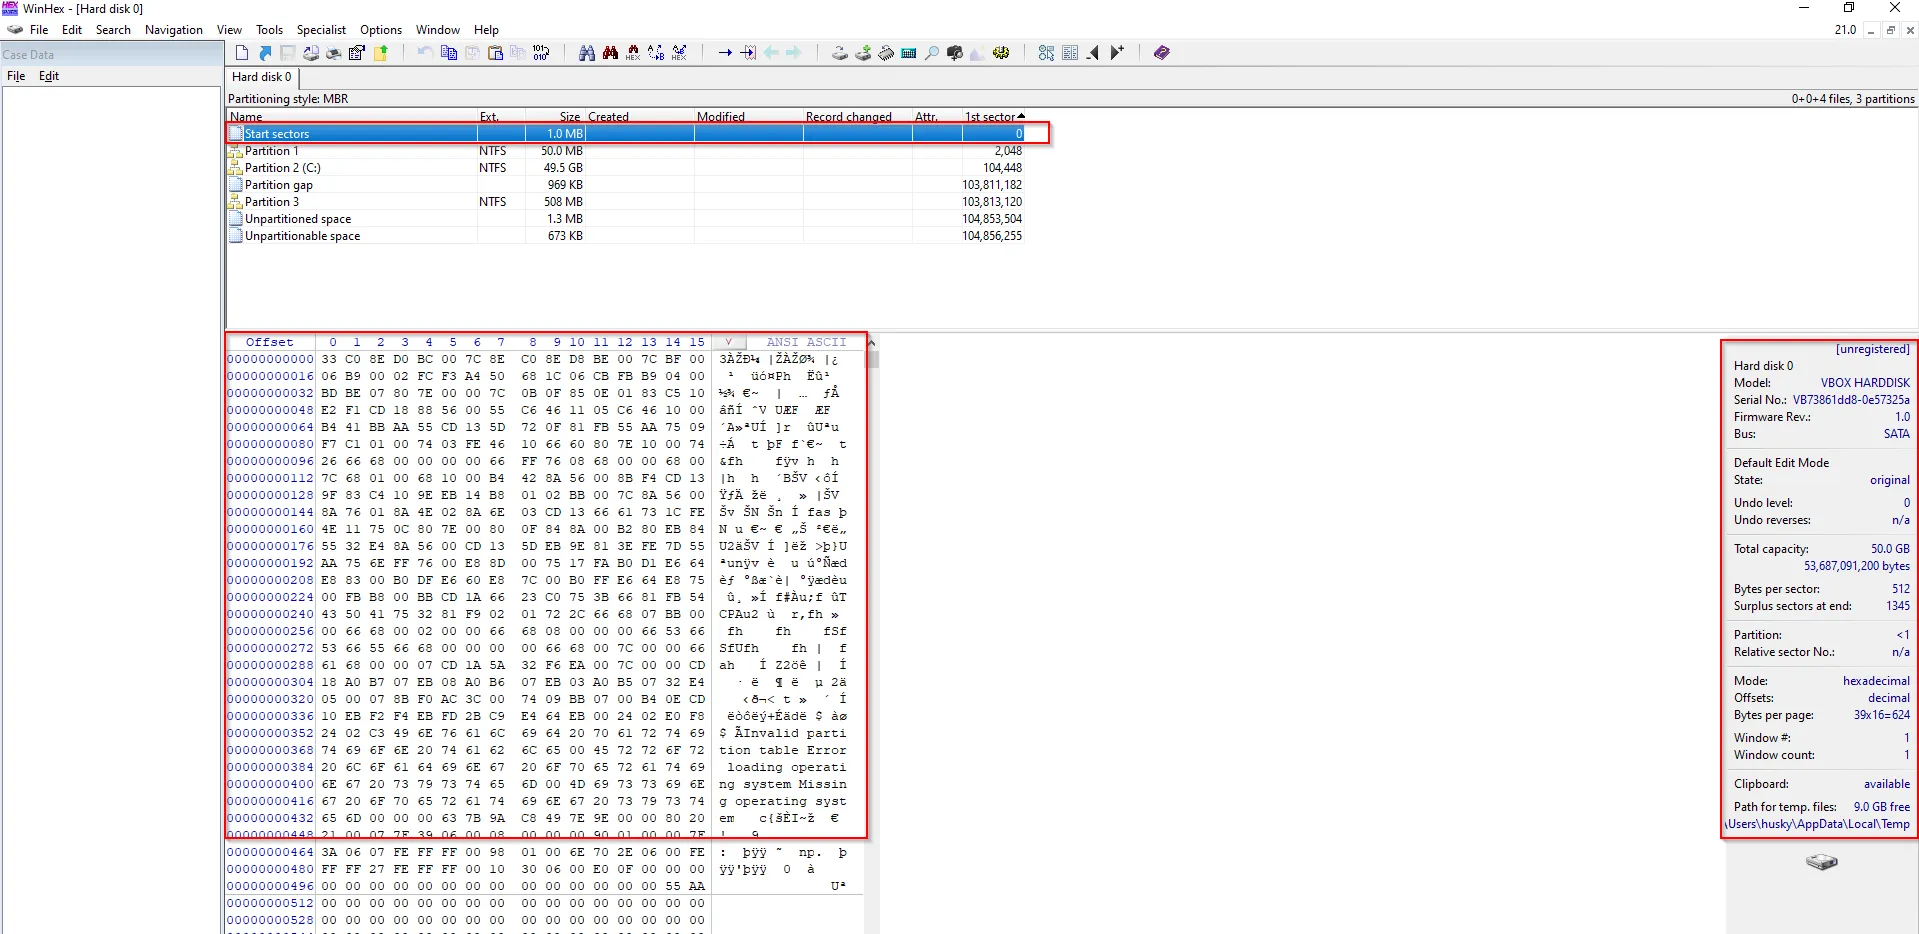Screen dimensions: 1919x934
Task: Switch to the Hard disk 0 tab
Action: click(x=262, y=77)
